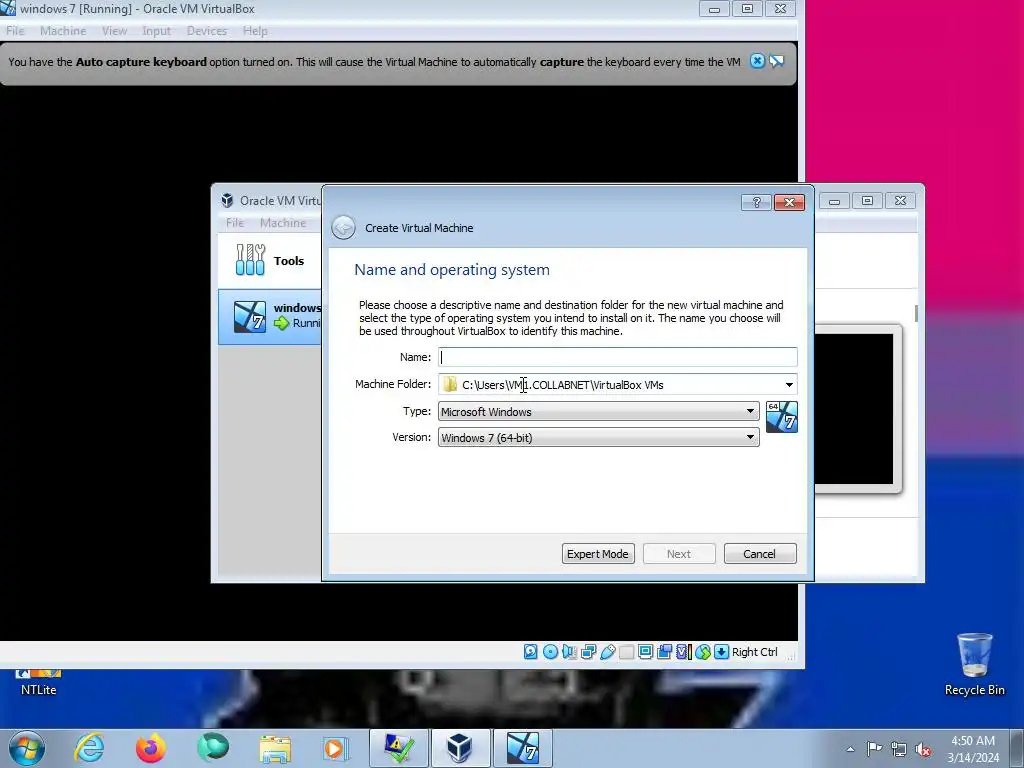
Task: Click the muted volume tray icon
Action: tap(923, 749)
